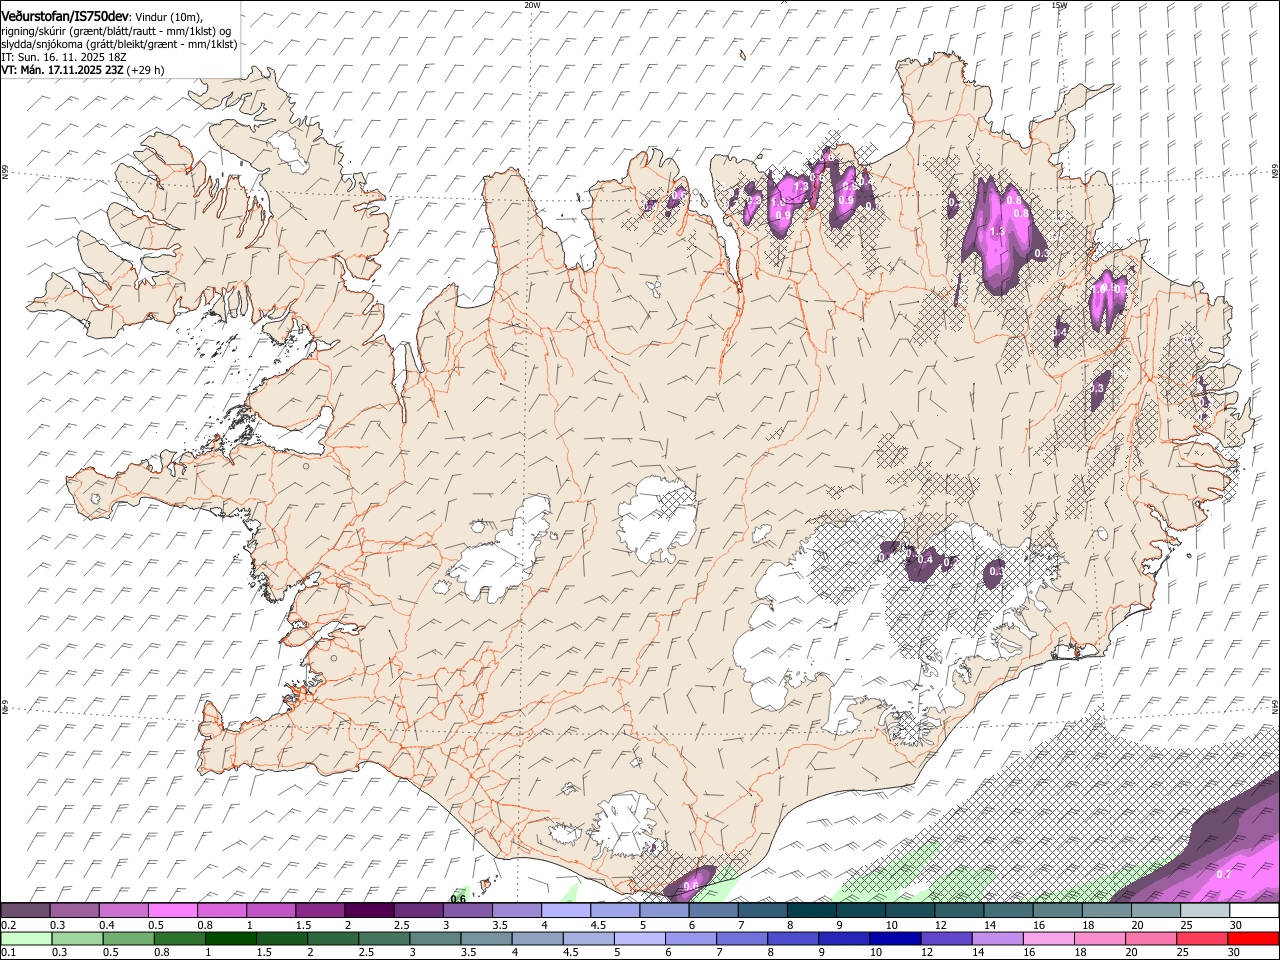The image size is (1280, 960).
Task: Select the lower legend swatch starting at 12
Action: 945,938
